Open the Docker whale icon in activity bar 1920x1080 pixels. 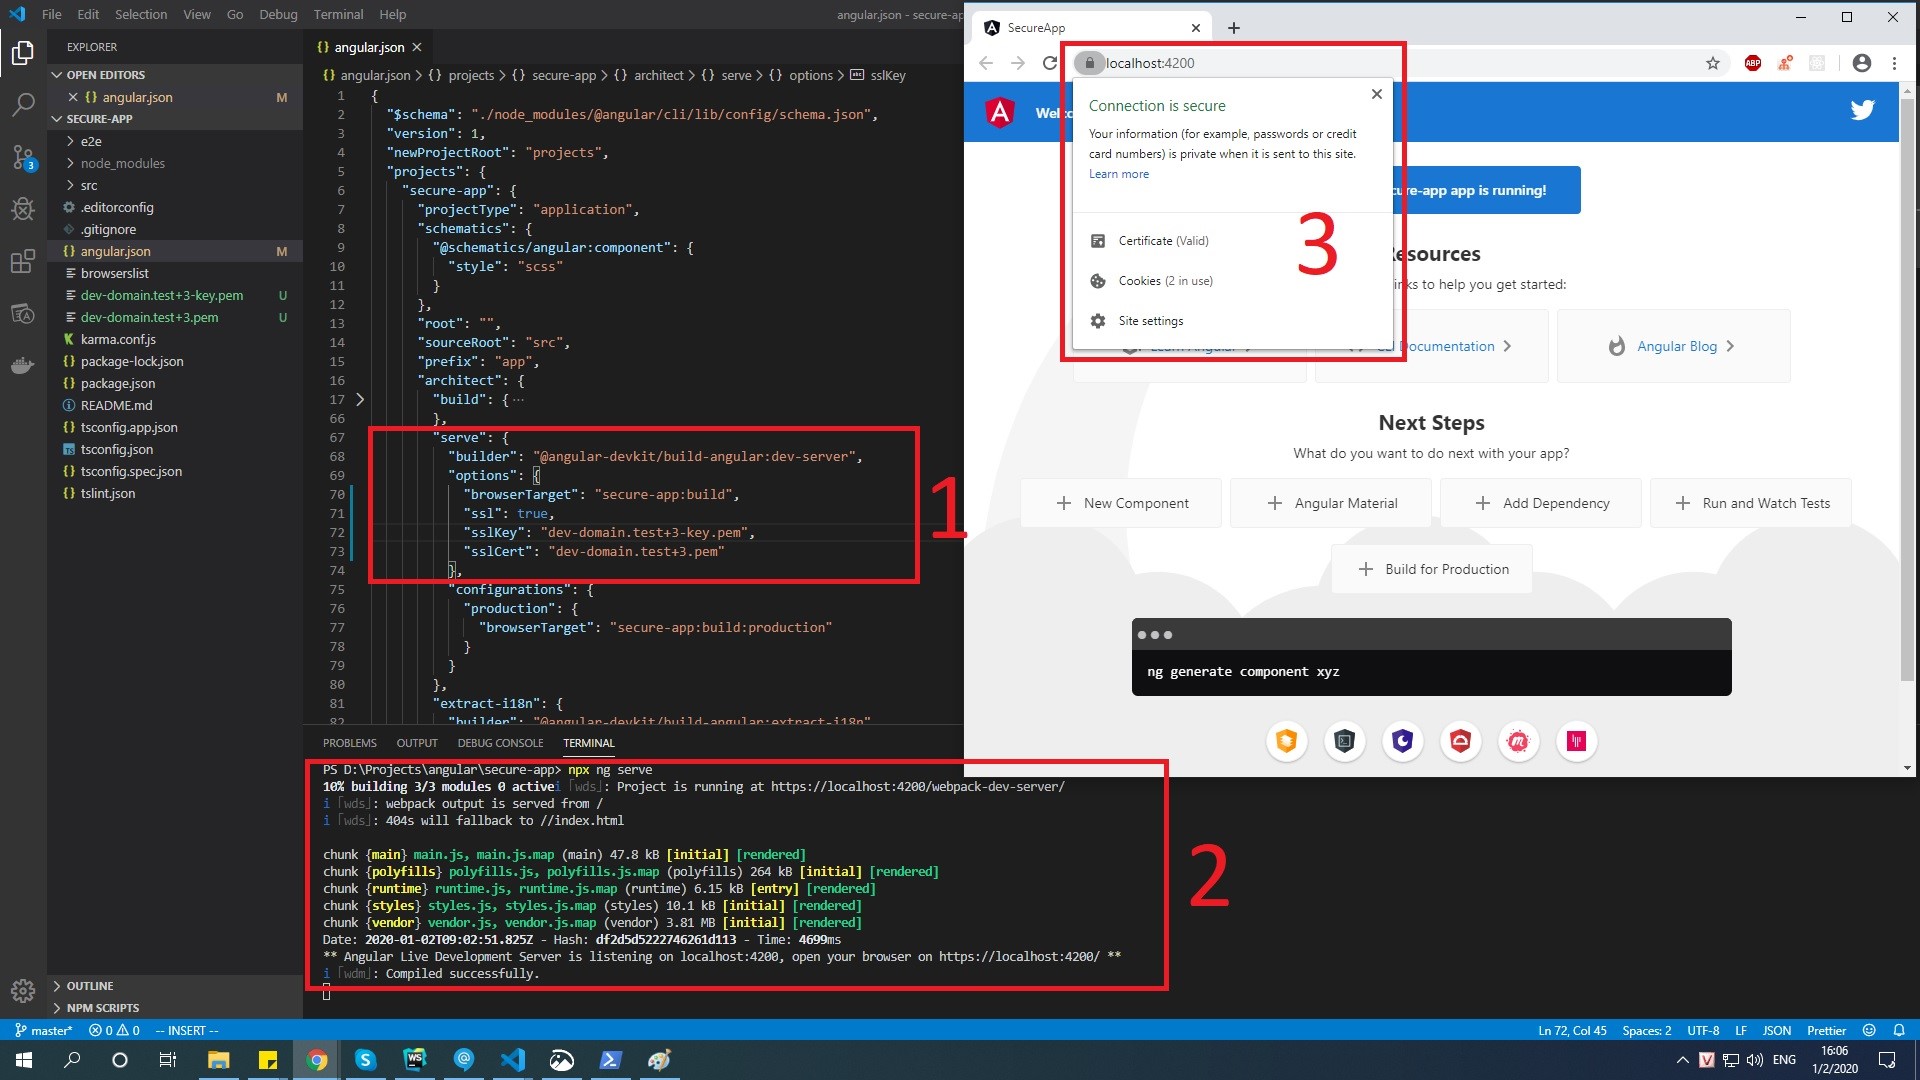(x=23, y=366)
